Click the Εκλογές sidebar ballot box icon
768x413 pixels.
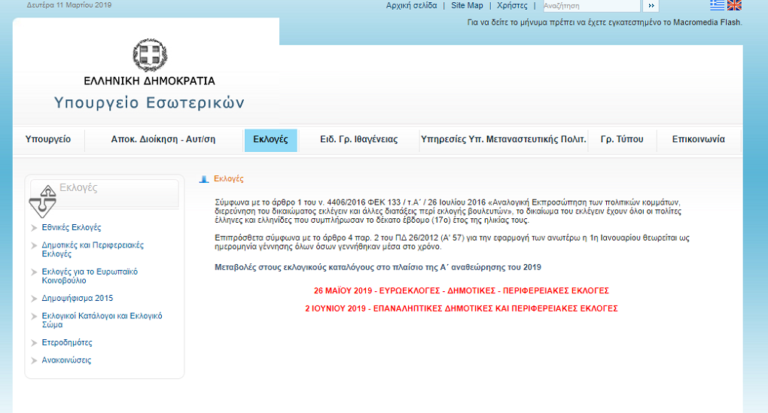click(43, 201)
